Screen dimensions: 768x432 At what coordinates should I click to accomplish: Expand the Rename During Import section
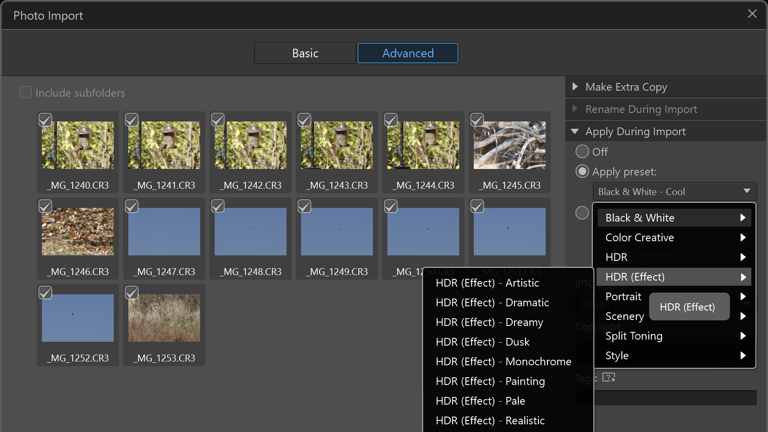[x=666, y=109]
